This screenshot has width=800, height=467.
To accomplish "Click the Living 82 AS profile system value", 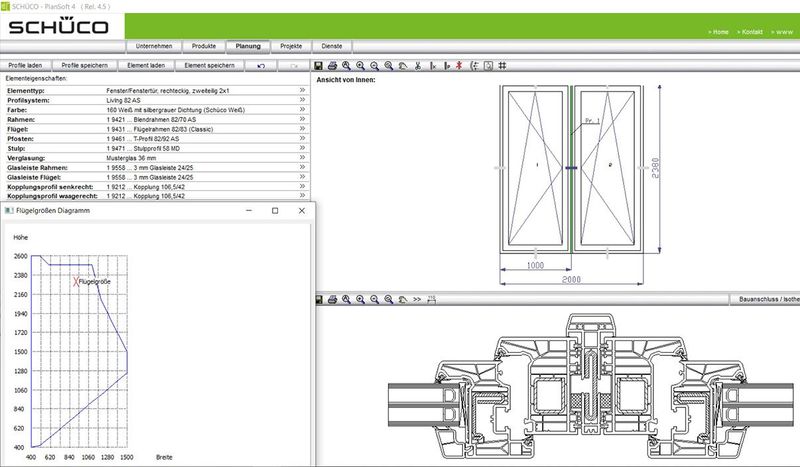I will [x=123, y=100].
